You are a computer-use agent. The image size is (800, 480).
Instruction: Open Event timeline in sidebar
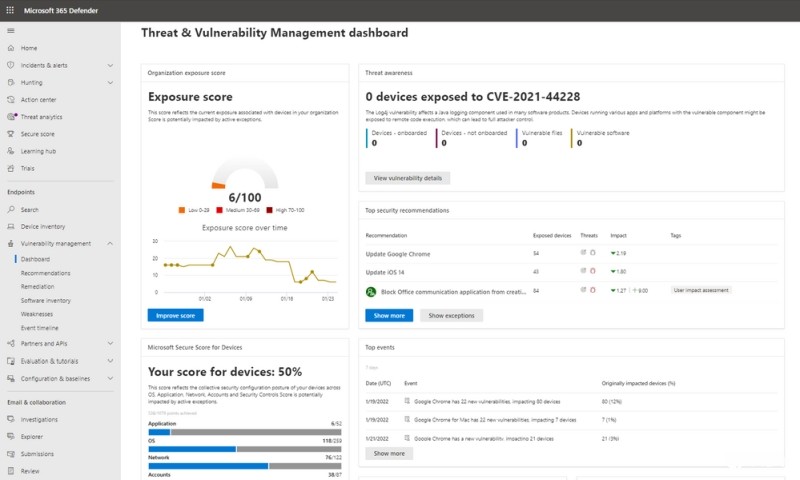pos(39,328)
